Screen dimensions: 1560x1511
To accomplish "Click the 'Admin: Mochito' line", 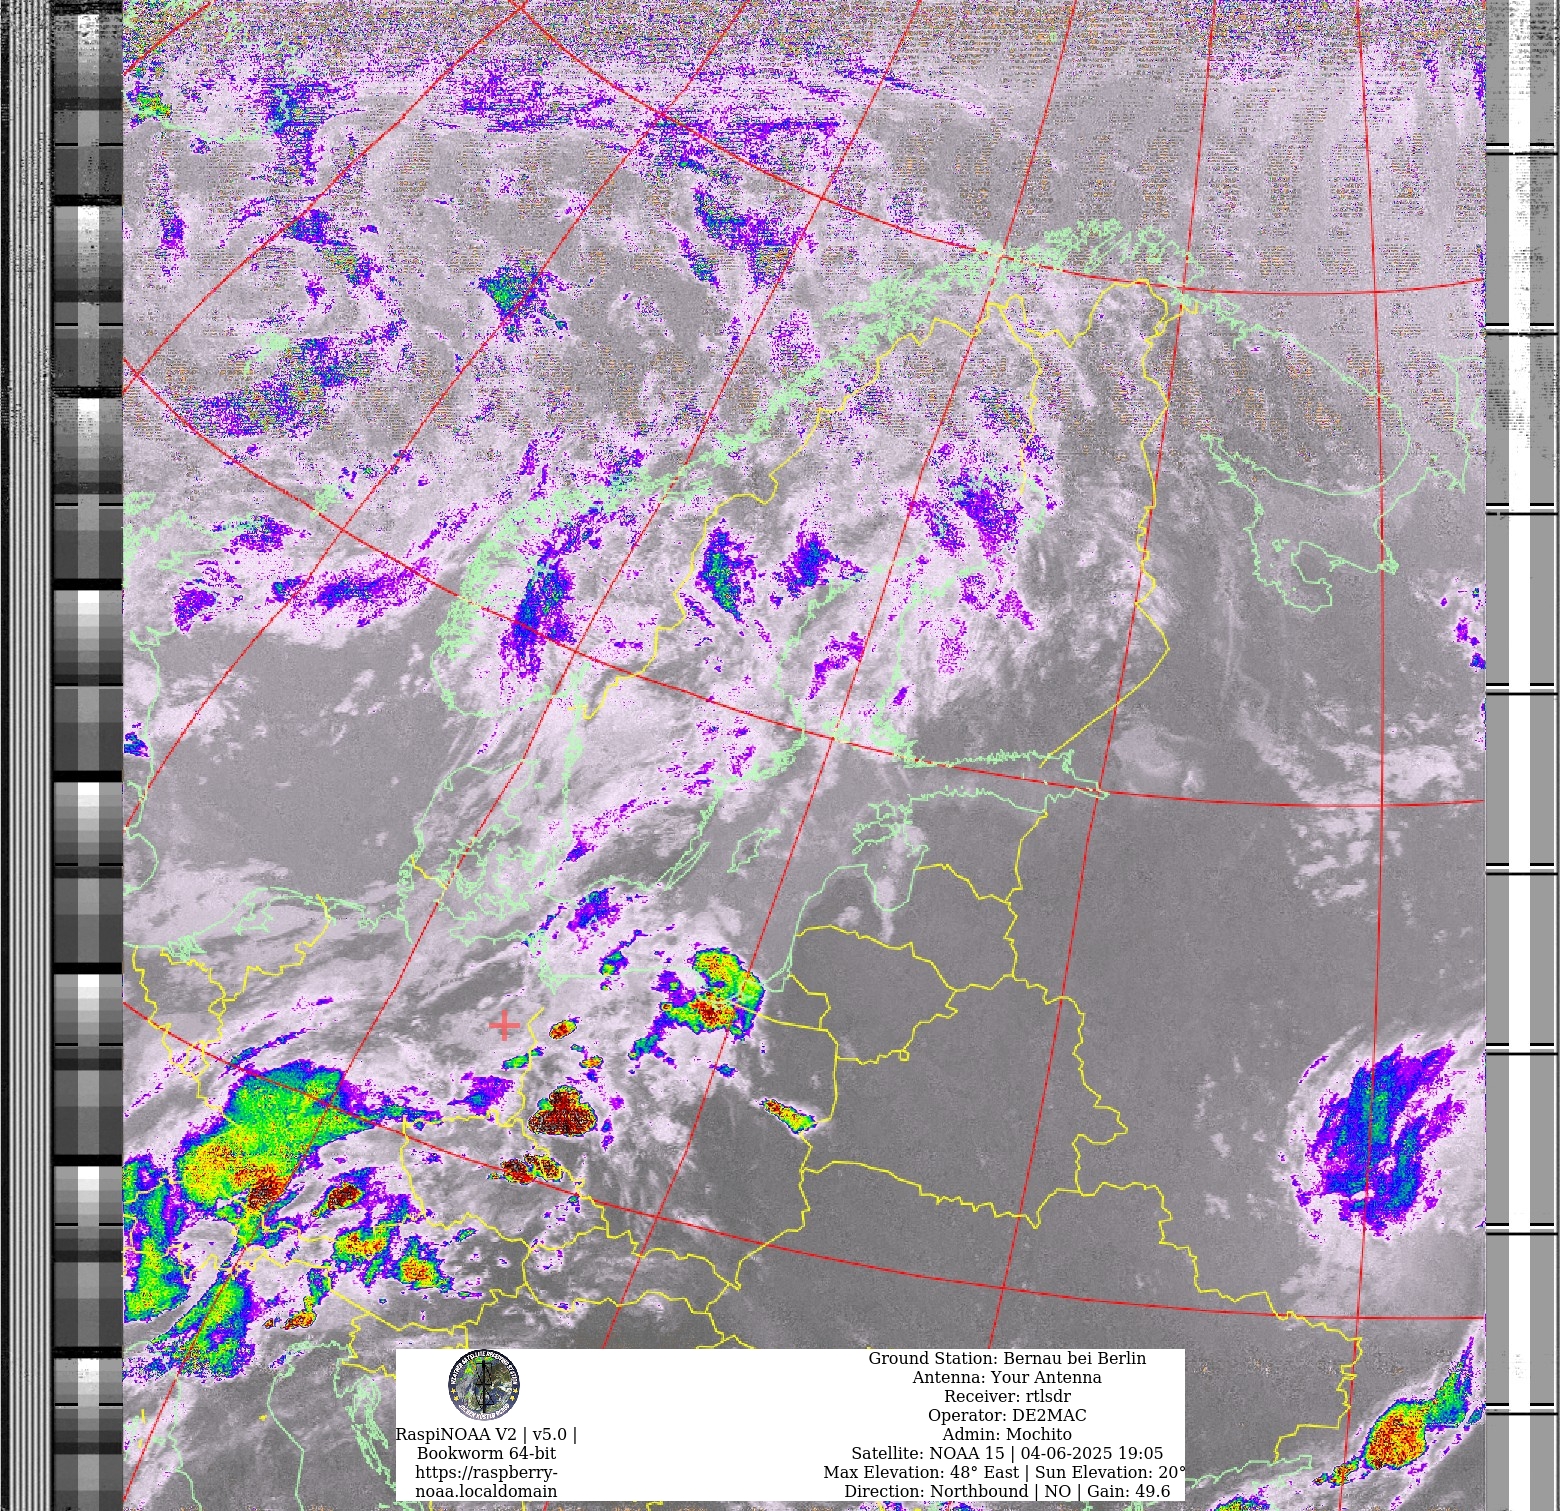I will (1007, 1434).
